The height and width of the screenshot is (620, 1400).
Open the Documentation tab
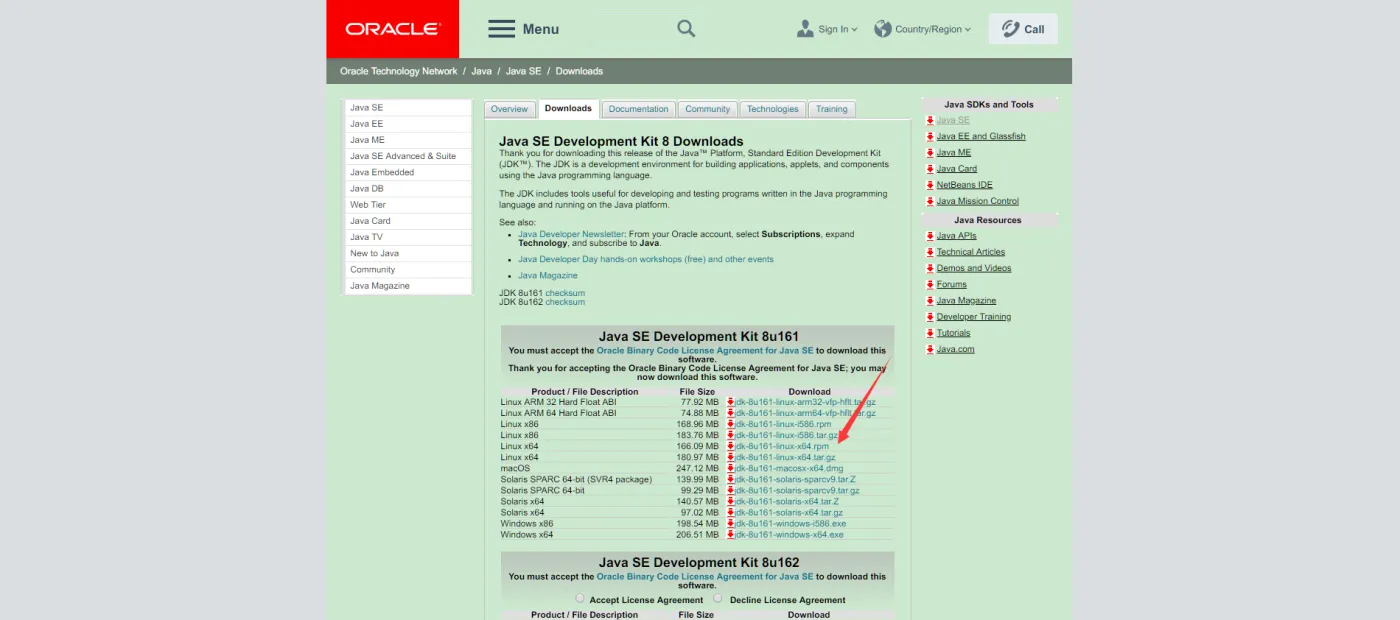[638, 109]
